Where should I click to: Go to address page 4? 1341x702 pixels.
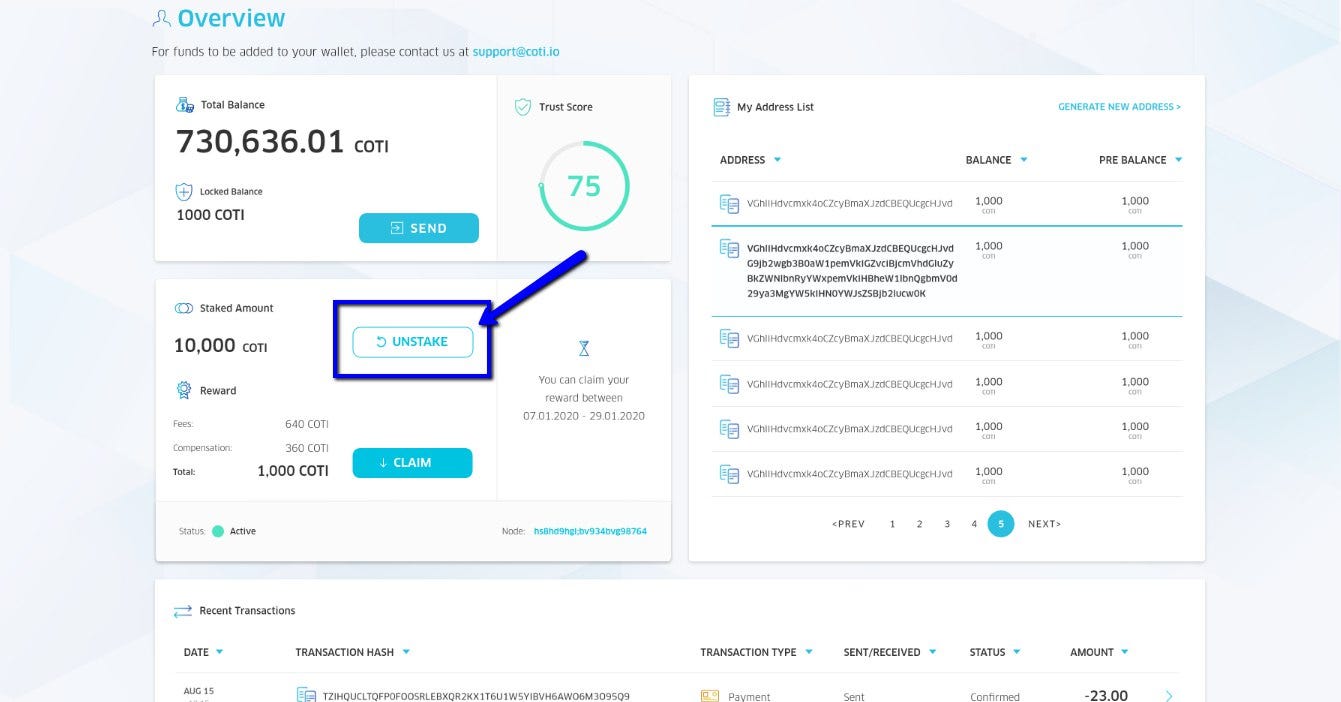coord(974,524)
